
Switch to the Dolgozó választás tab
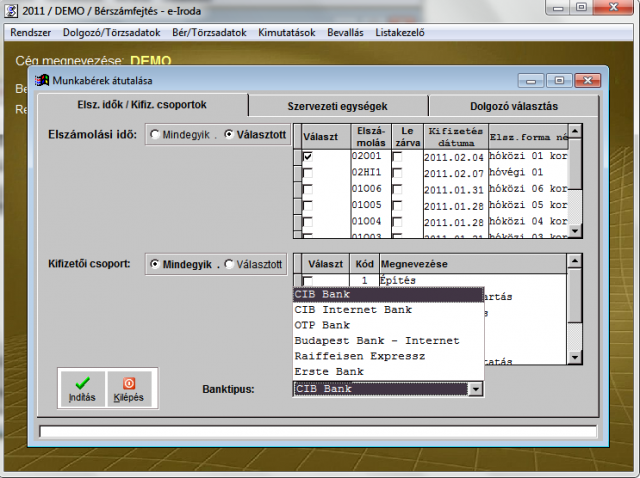(514, 106)
